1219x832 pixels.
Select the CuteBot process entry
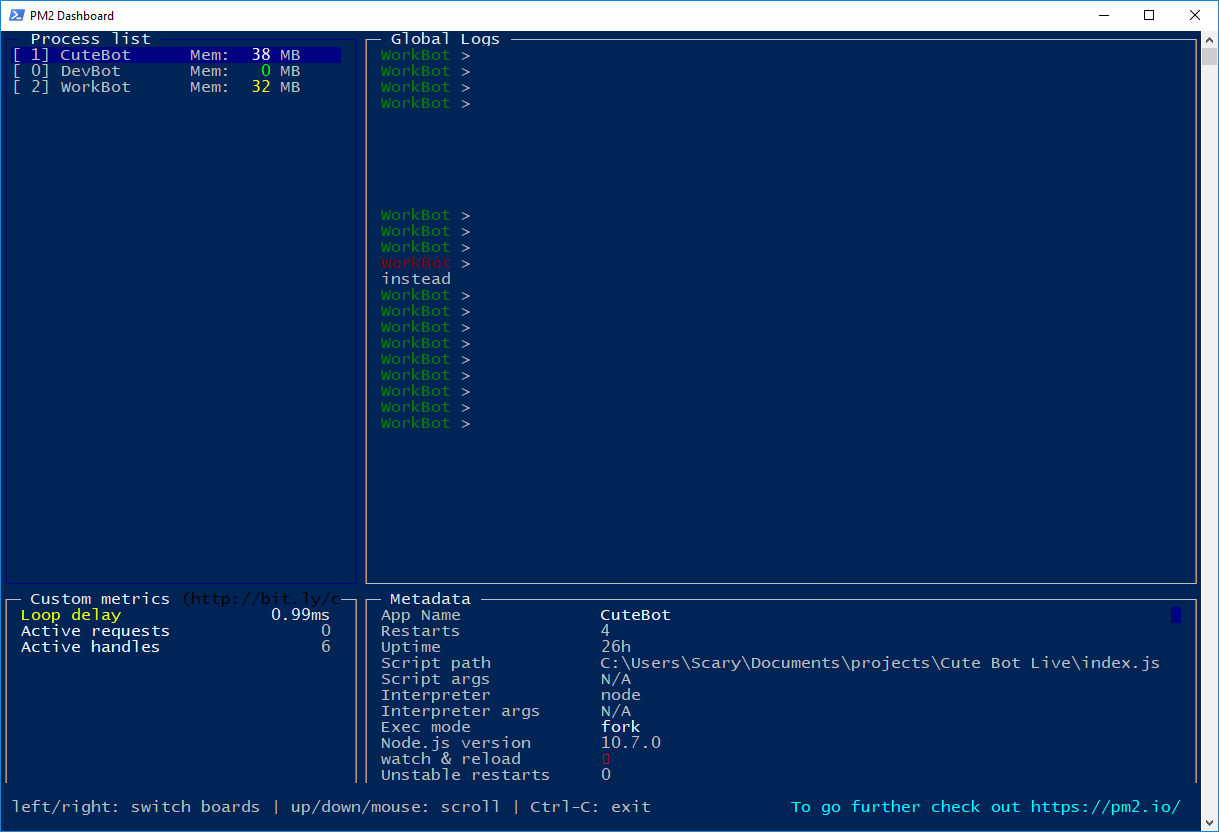[95, 54]
